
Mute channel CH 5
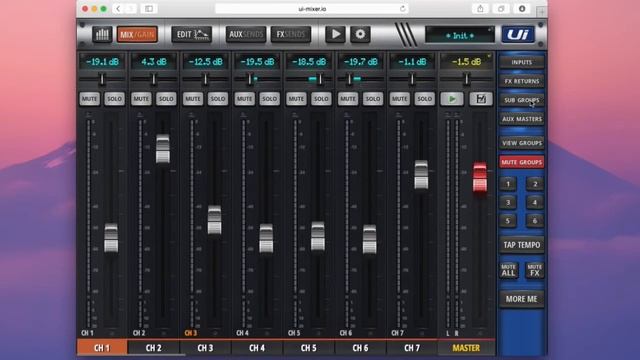point(296,99)
